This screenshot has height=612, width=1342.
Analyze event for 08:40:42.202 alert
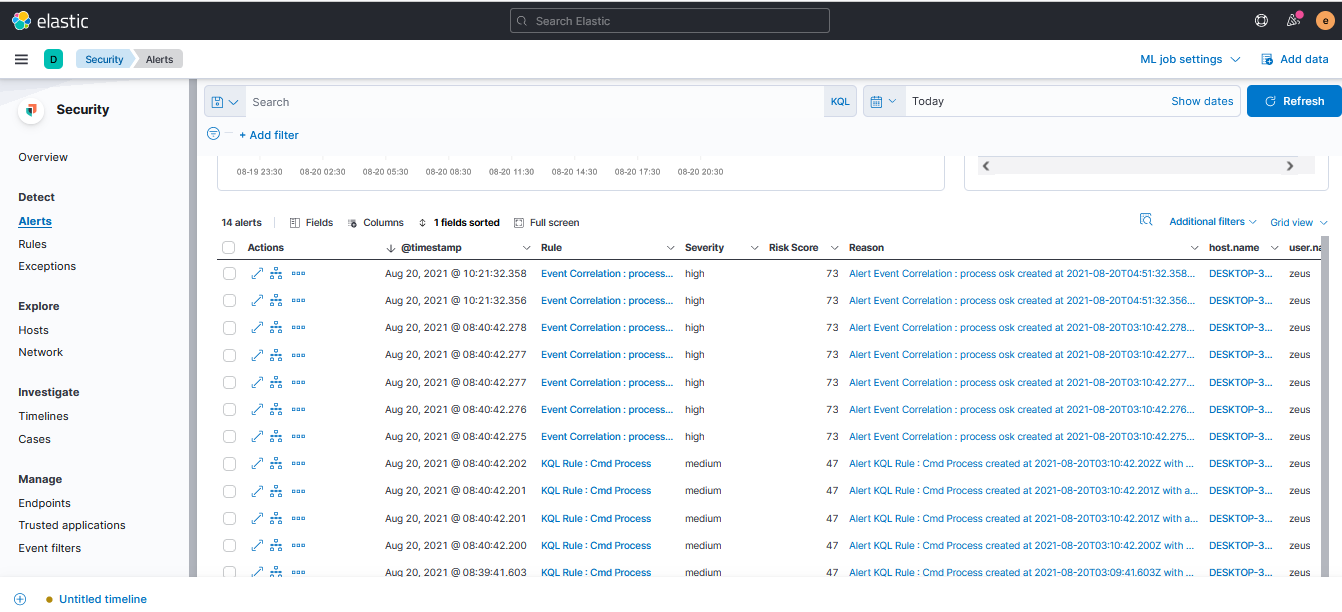tap(276, 463)
